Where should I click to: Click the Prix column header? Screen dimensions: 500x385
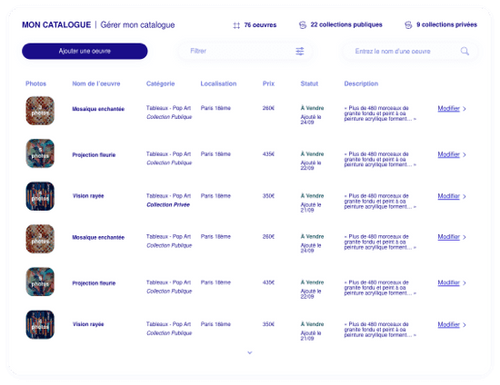268,84
